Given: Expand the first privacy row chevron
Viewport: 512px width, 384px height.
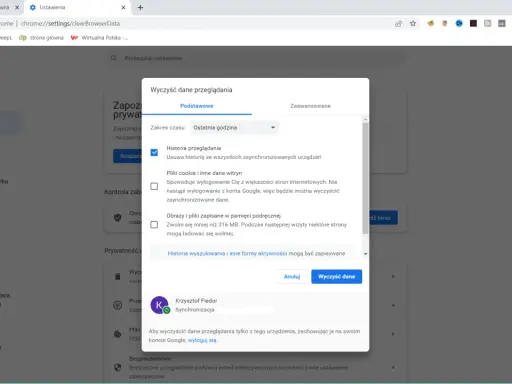Looking at the screenshot, I should 393,276.
